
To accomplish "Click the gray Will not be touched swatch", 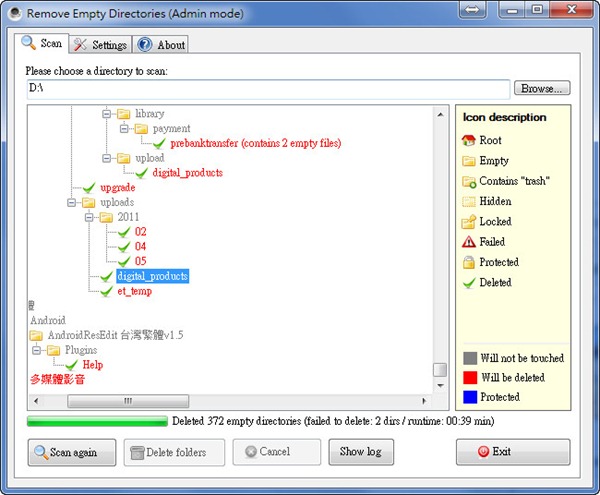I will [470, 358].
